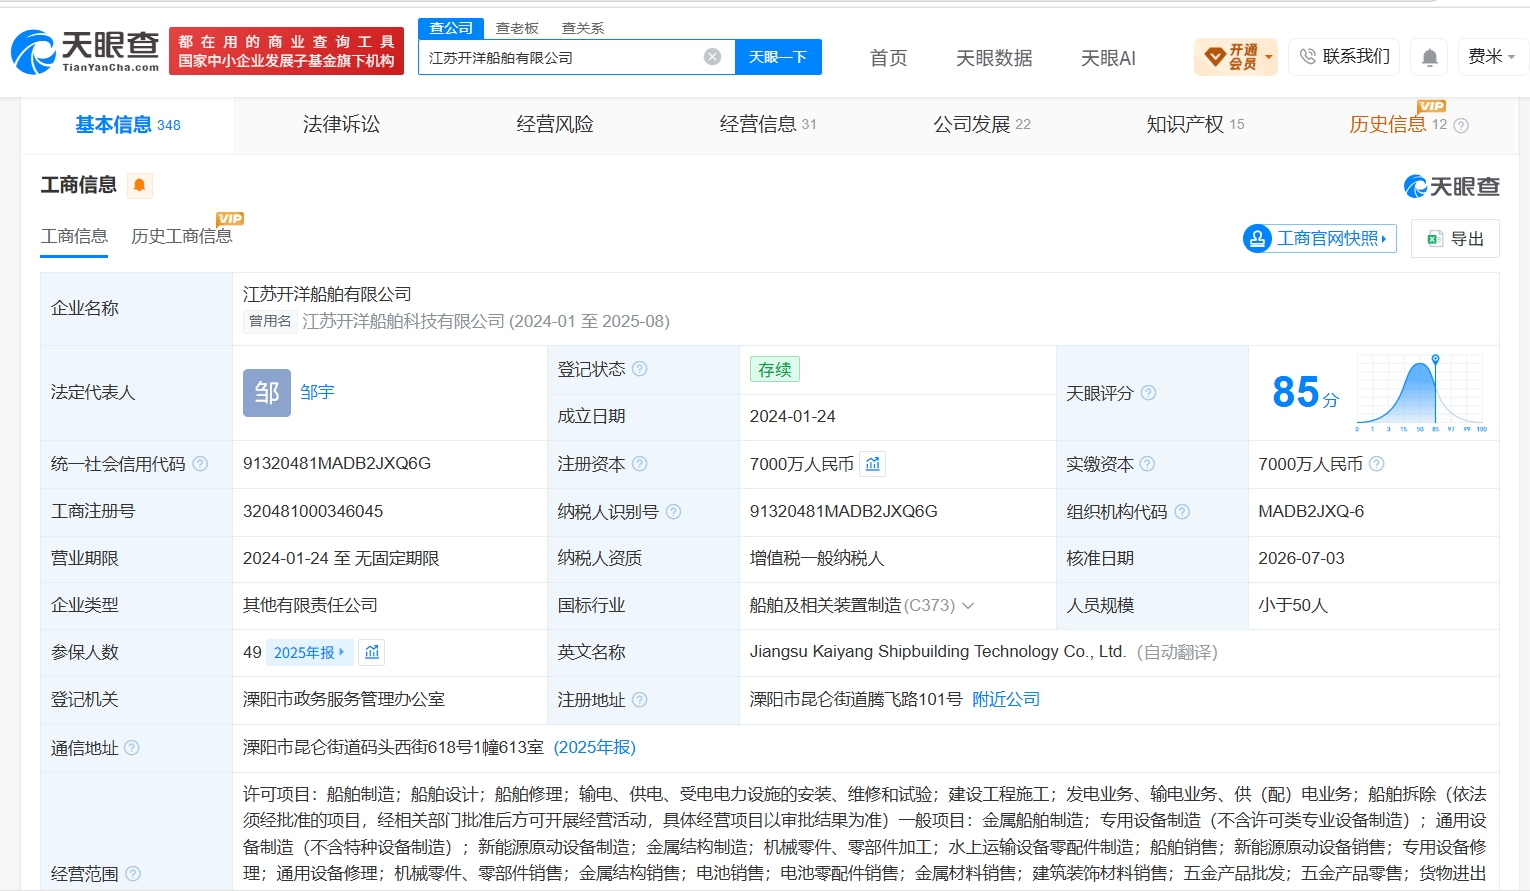Viewport: 1530px width, 891px height.
Task: Expand the 2025年报 year selector
Action: coord(309,652)
